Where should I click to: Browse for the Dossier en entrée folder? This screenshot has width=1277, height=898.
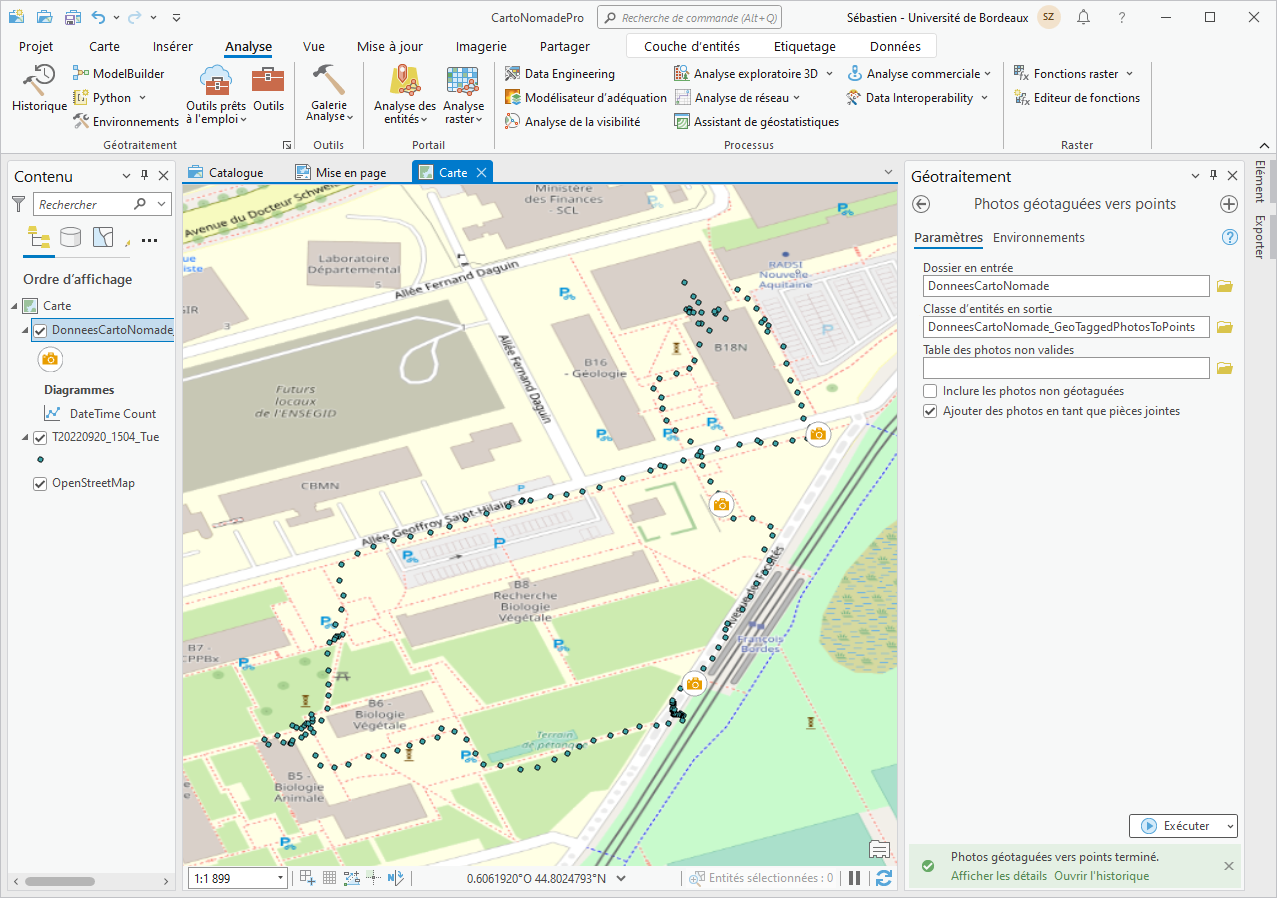tap(1224, 287)
